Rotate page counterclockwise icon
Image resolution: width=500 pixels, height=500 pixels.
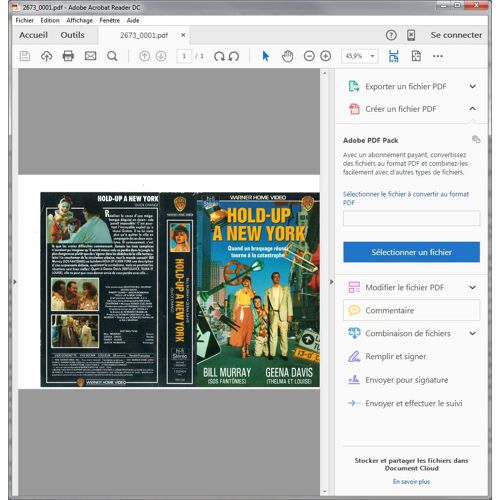click(x=234, y=56)
